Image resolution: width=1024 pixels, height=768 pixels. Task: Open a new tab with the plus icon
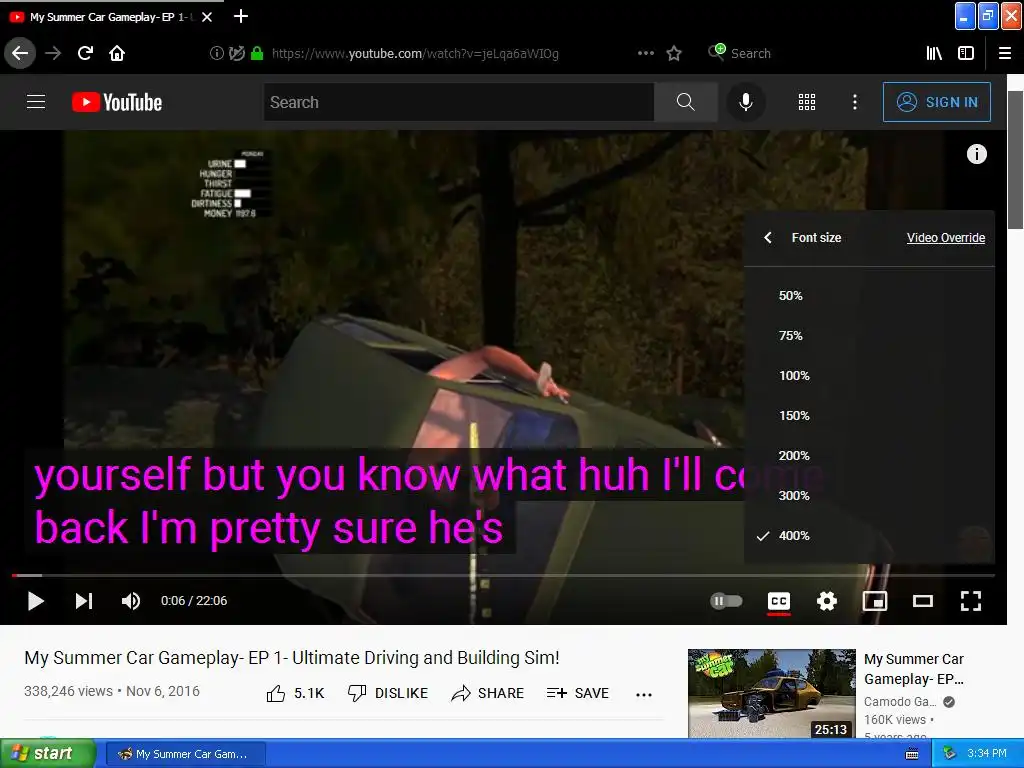[240, 16]
